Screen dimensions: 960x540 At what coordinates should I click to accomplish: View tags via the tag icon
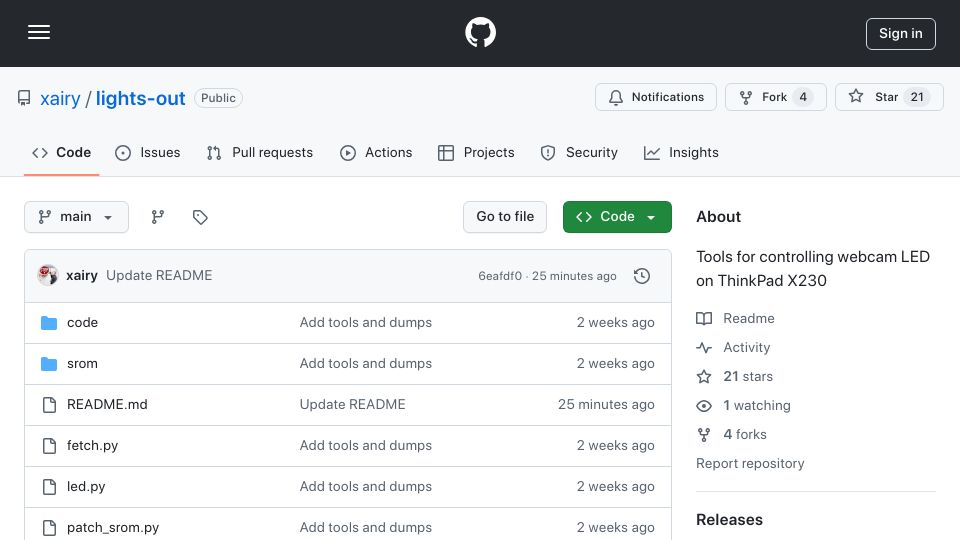(x=200, y=217)
